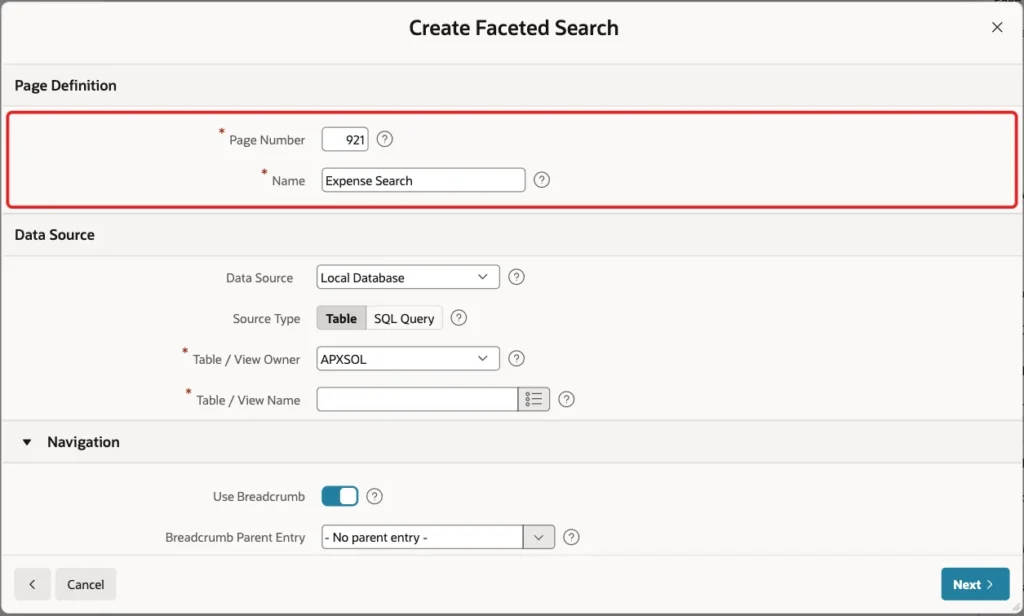Viewport: 1024px width, 616px height.
Task: Open help for Table / View Name
Action: pos(566,399)
